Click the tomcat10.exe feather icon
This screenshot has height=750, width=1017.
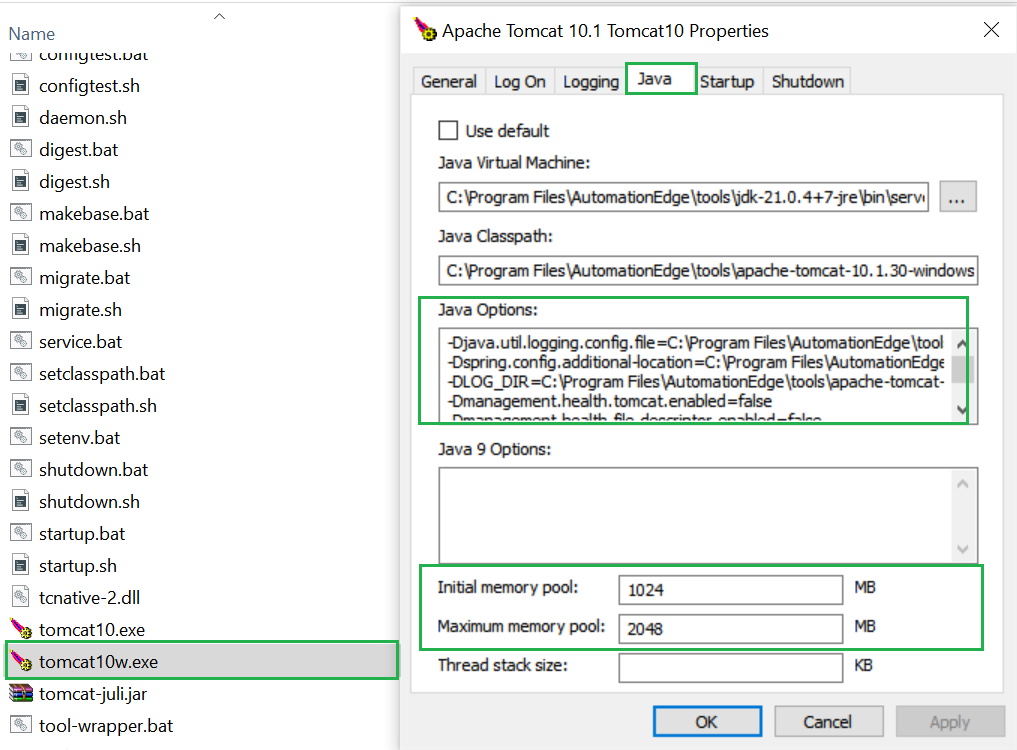[x=21, y=629]
